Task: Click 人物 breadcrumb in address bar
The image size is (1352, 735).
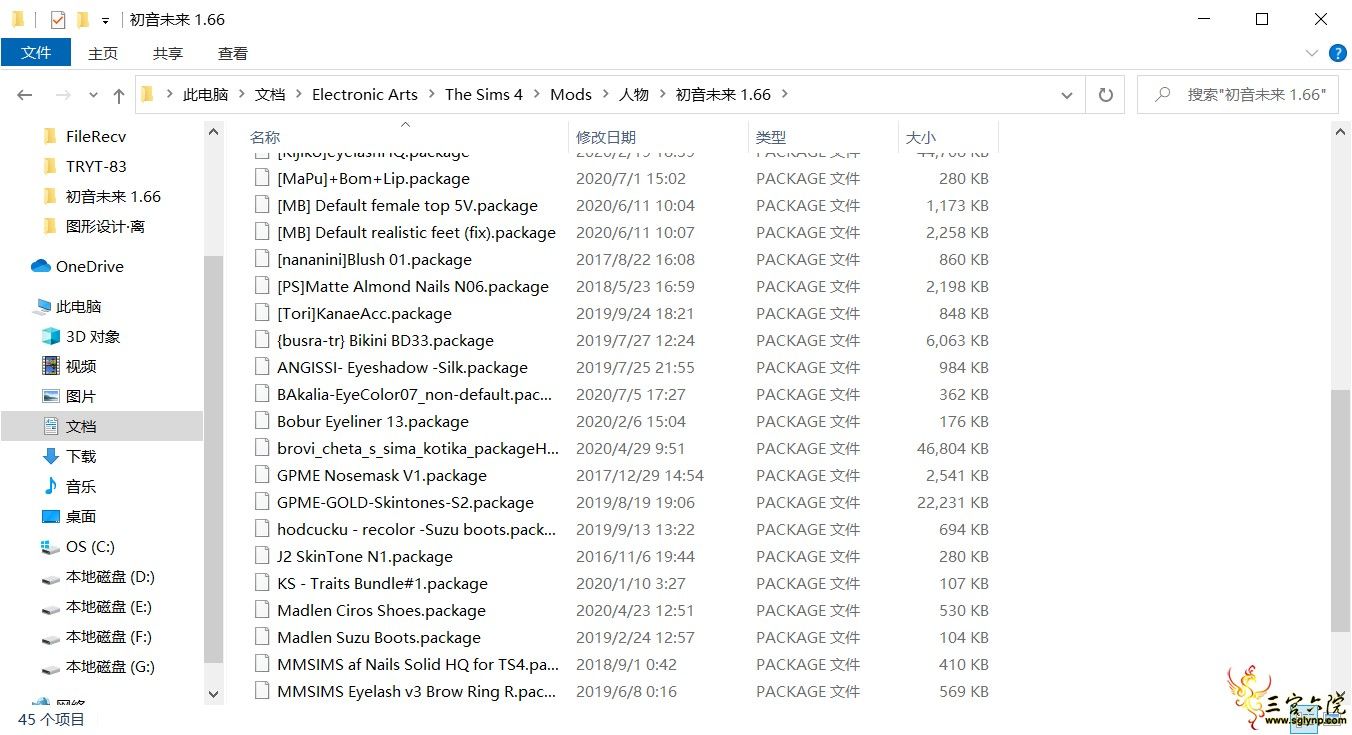Action: coord(634,94)
